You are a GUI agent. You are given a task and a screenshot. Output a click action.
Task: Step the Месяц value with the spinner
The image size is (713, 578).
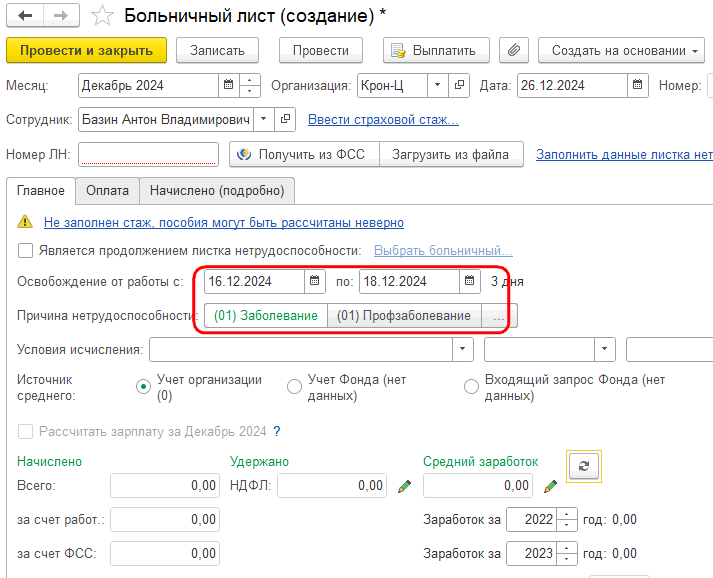coord(249,85)
